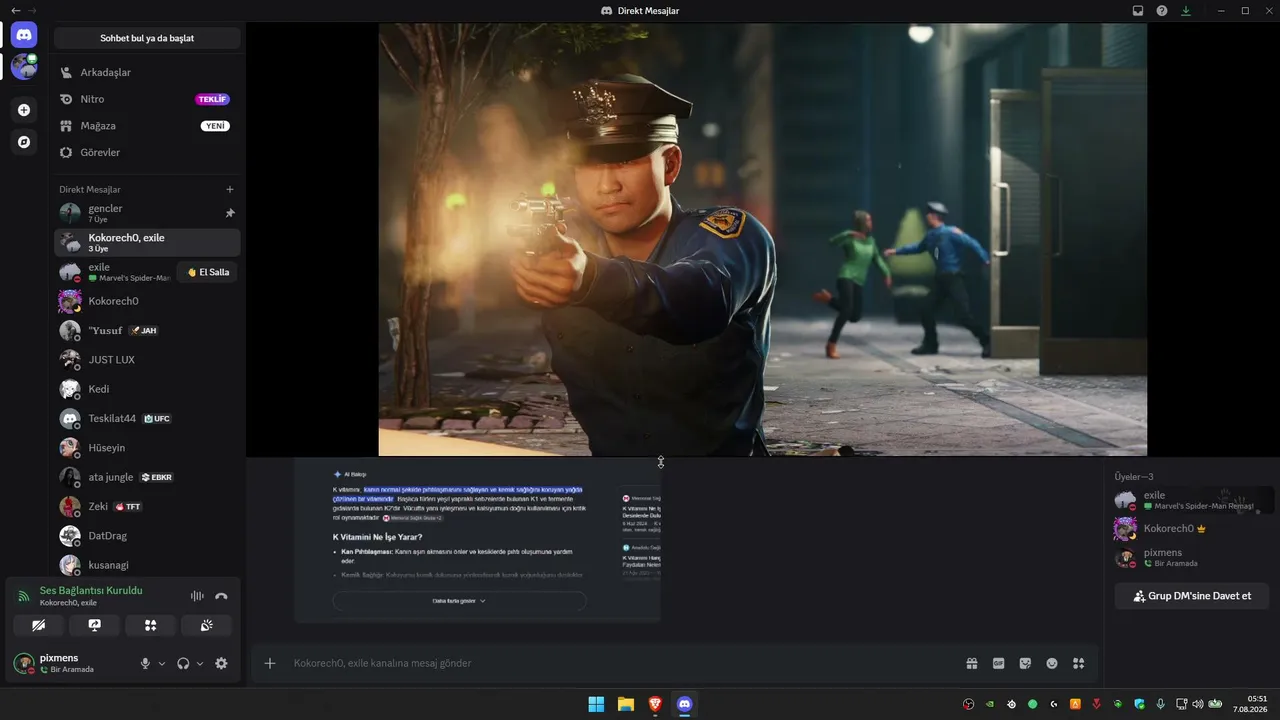Expand headphone output options arrow
This screenshot has height=720, width=1280.
pos(200,663)
